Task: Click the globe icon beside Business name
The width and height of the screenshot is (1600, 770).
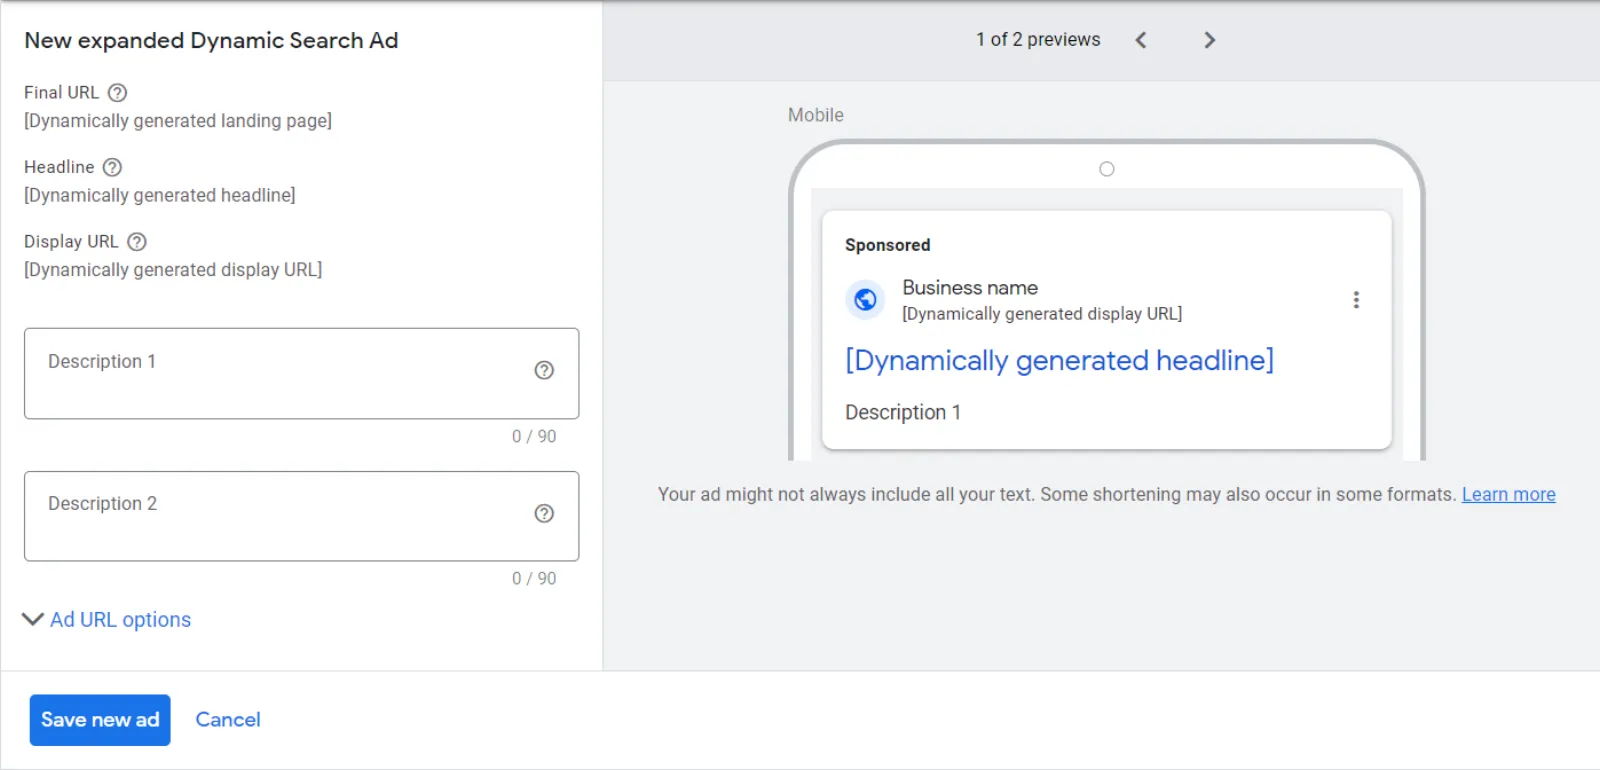Action: click(x=865, y=299)
